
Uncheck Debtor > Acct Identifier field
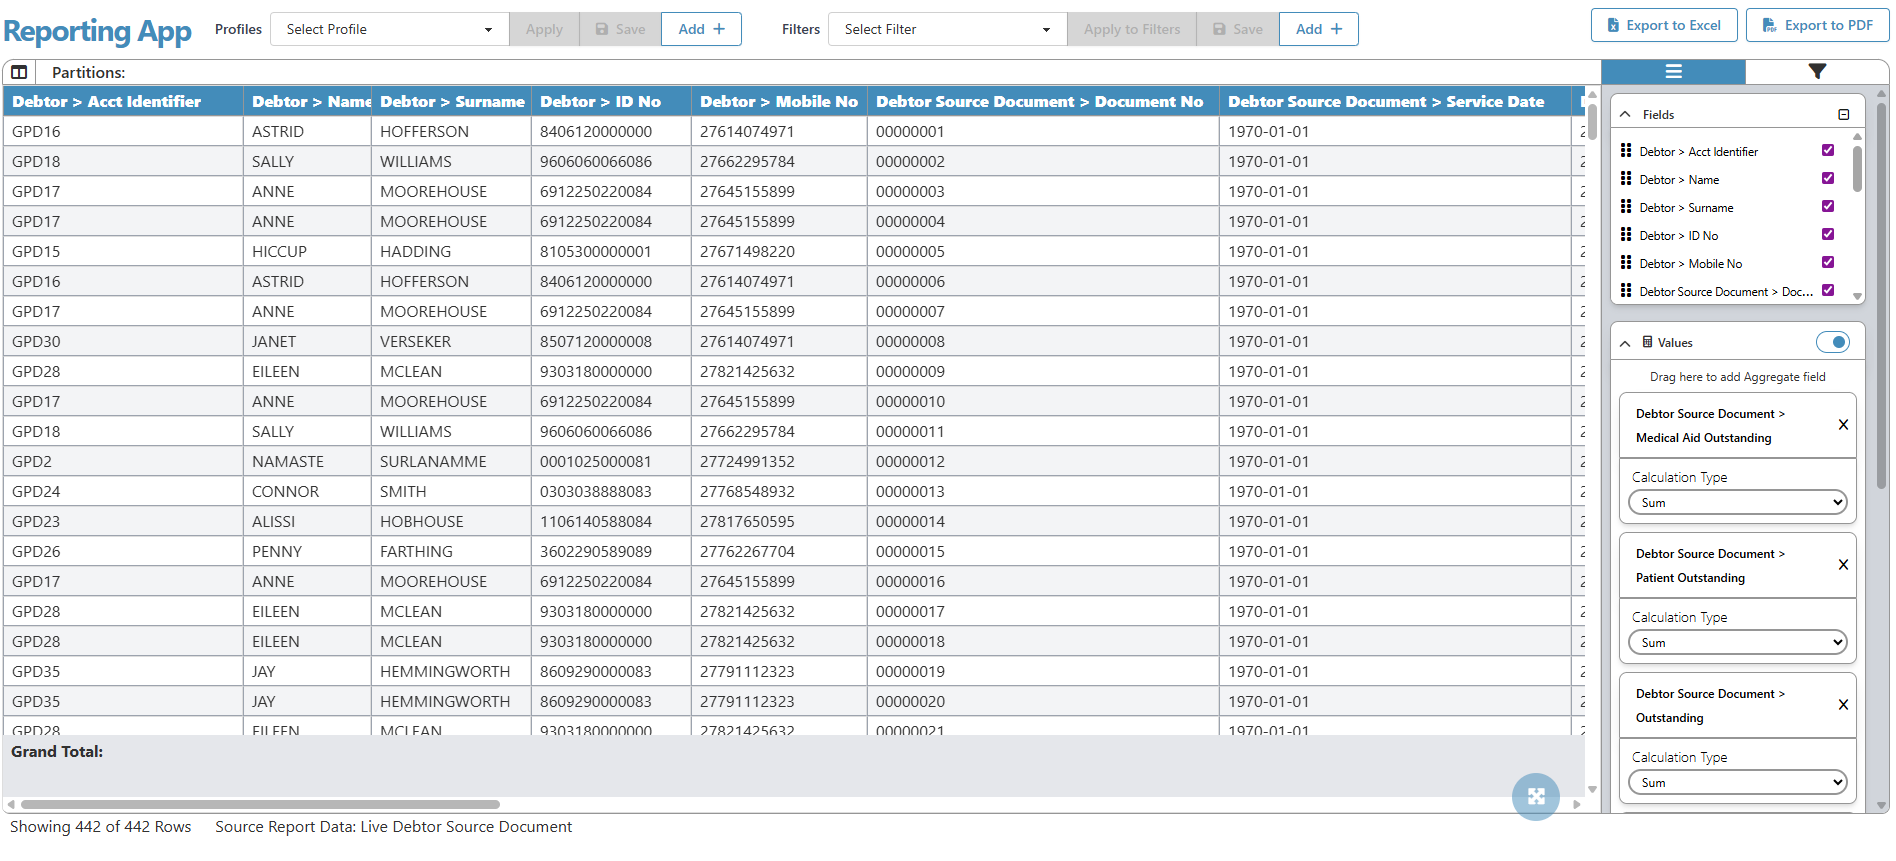coord(1828,151)
